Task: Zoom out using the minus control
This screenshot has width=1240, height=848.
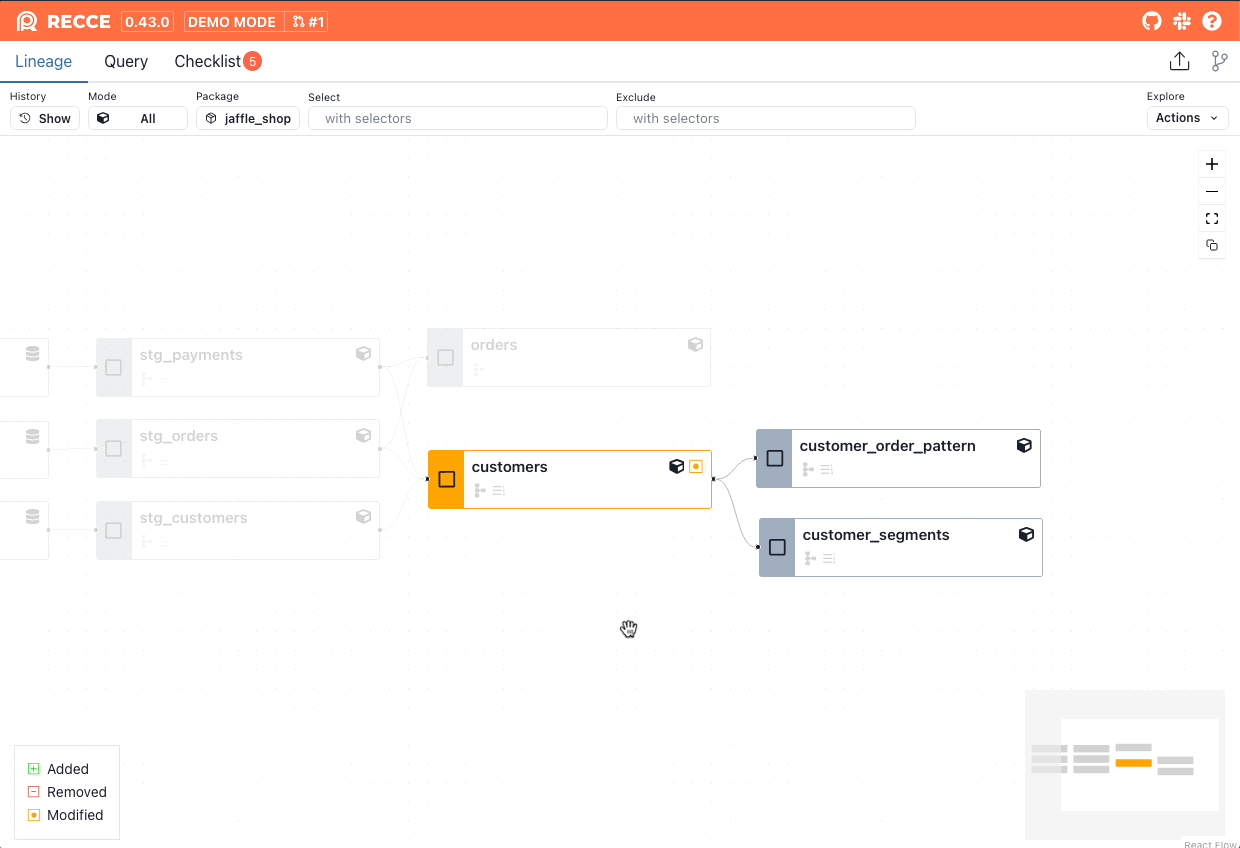Action: [1211, 191]
